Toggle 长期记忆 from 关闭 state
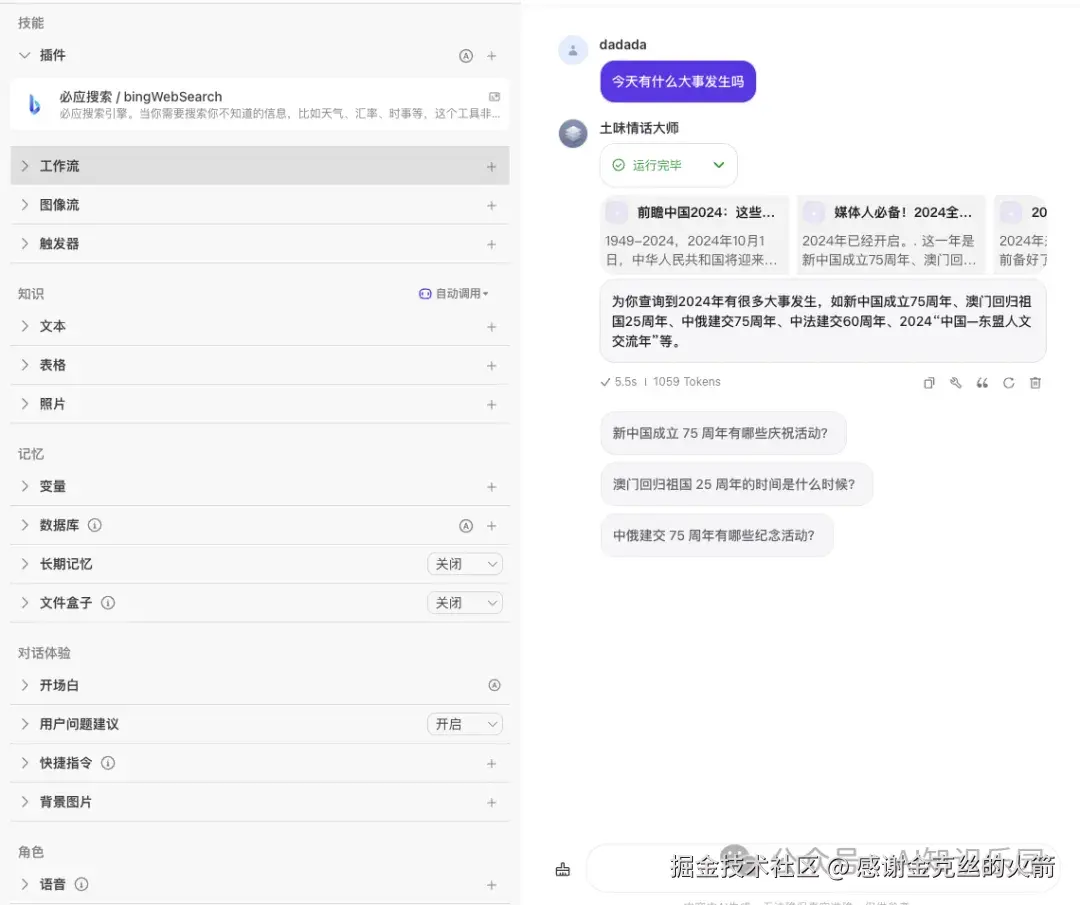1080x905 pixels. point(464,563)
